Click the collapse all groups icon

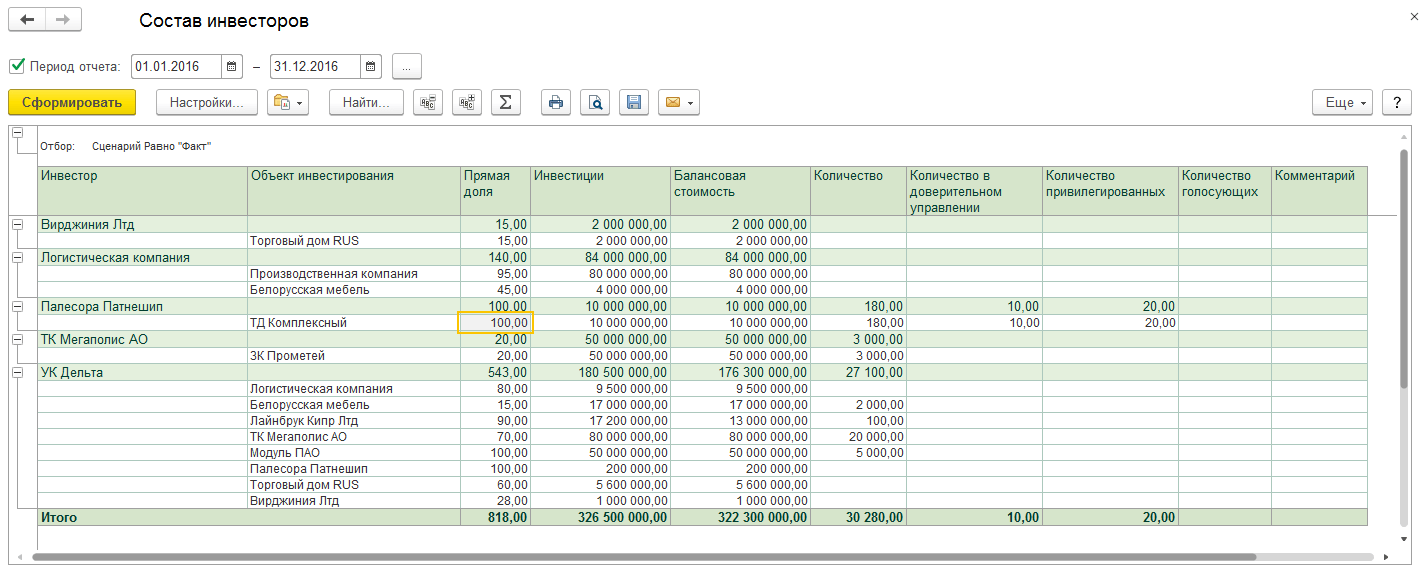[x=428, y=102]
